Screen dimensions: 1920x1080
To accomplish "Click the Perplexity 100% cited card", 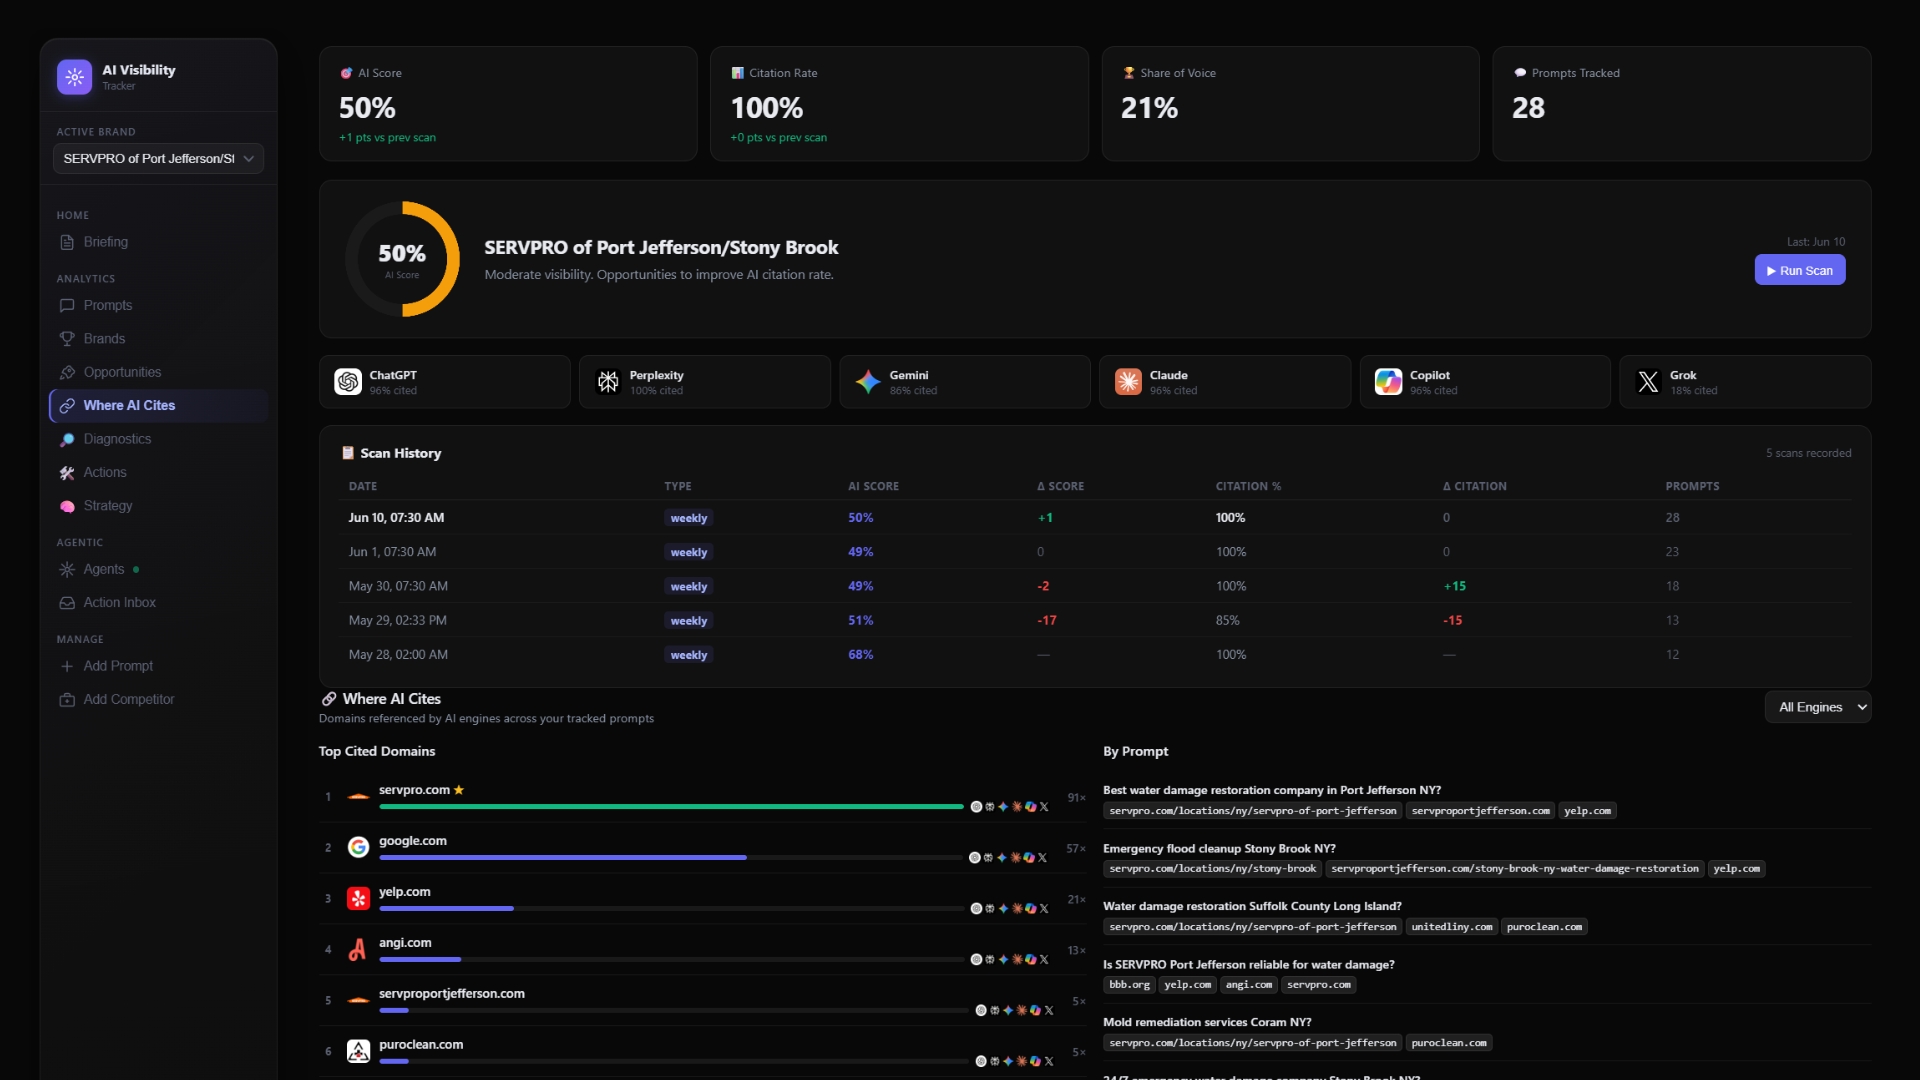I will (x=705, y=382).
